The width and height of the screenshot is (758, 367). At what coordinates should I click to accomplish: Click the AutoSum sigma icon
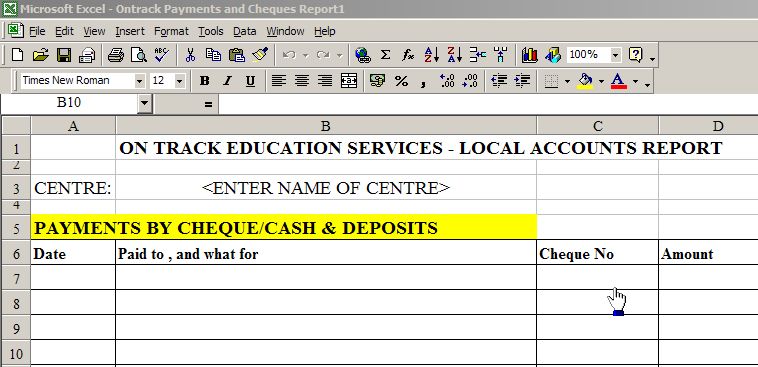click(385, 55)
